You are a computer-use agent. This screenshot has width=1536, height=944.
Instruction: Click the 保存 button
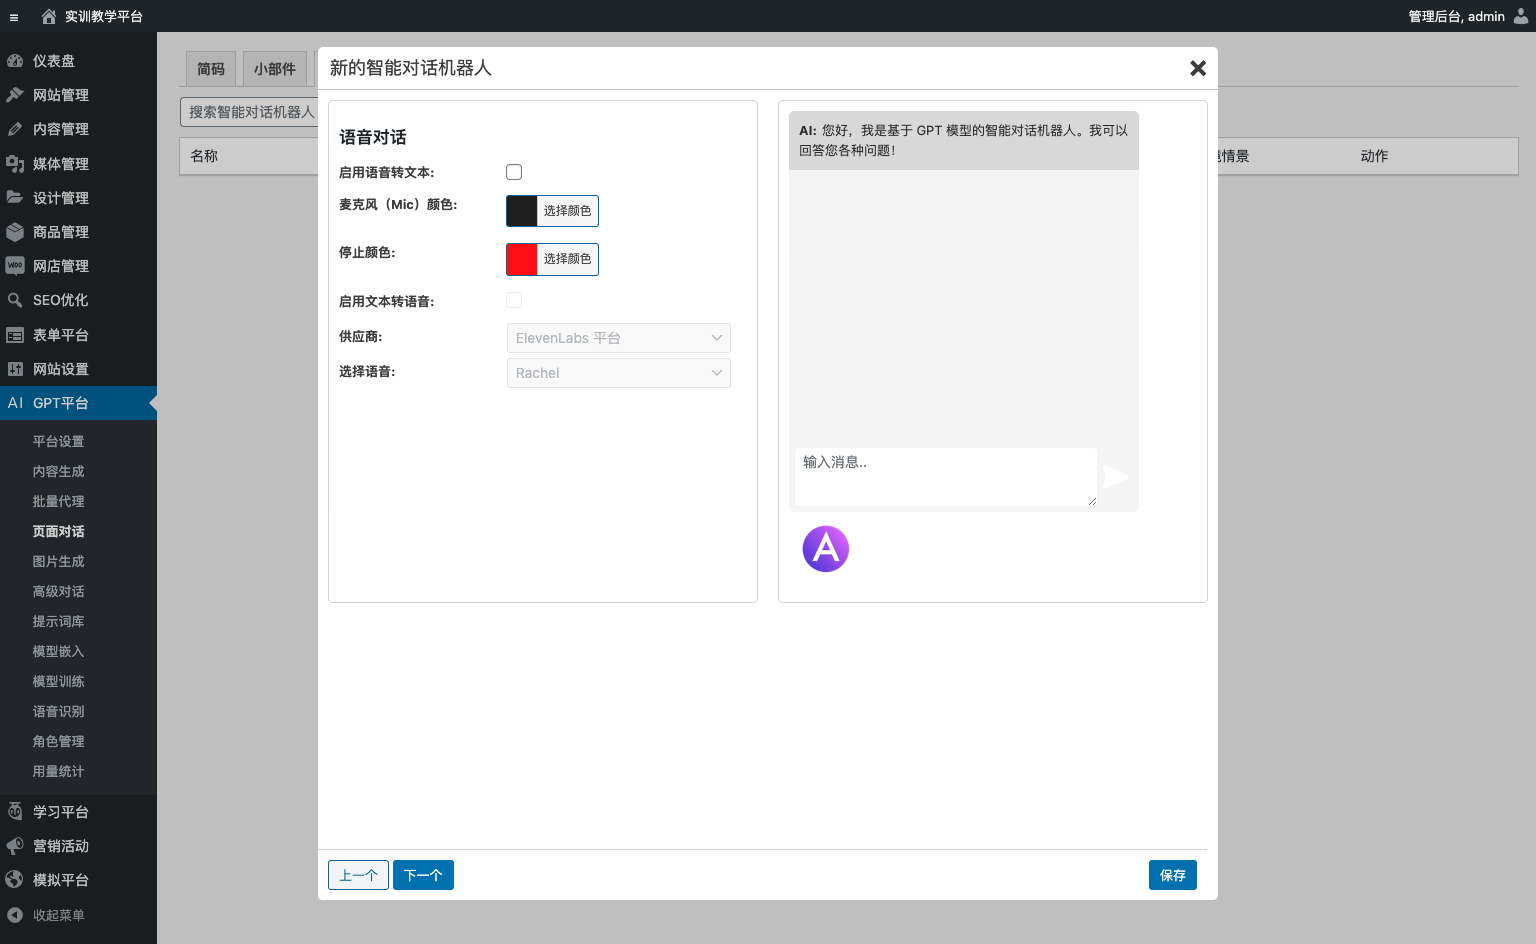1173,875
